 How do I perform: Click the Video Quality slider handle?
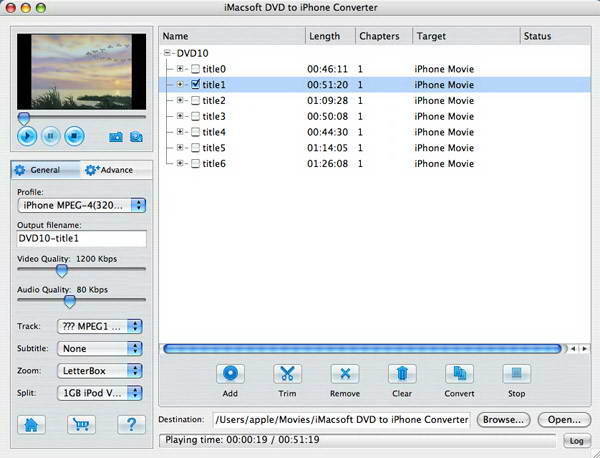coord(62,270)
